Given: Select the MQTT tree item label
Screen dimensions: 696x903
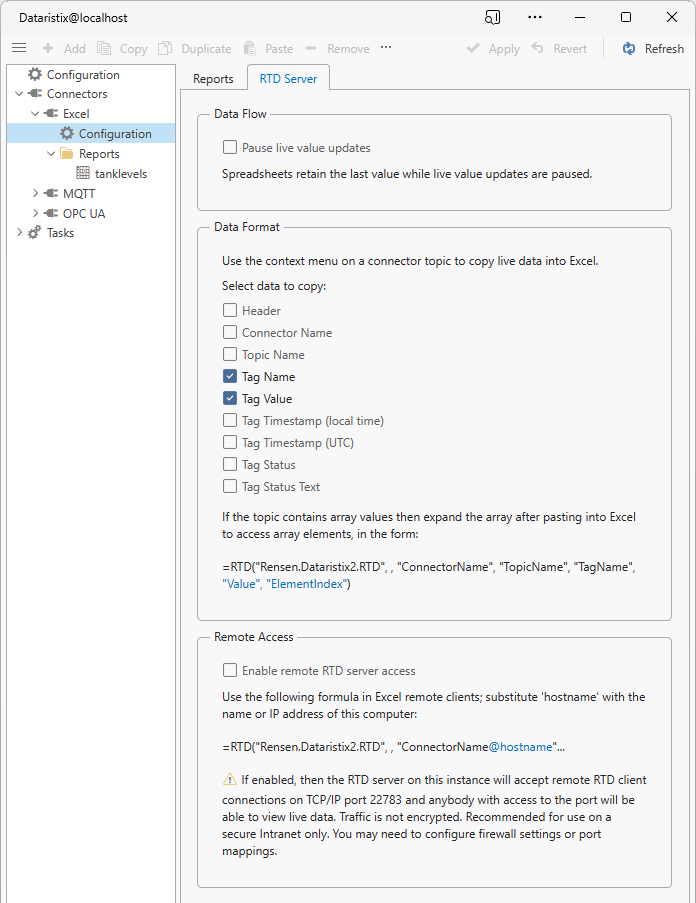Looking at the screenshot, I should tap(79, 194).
